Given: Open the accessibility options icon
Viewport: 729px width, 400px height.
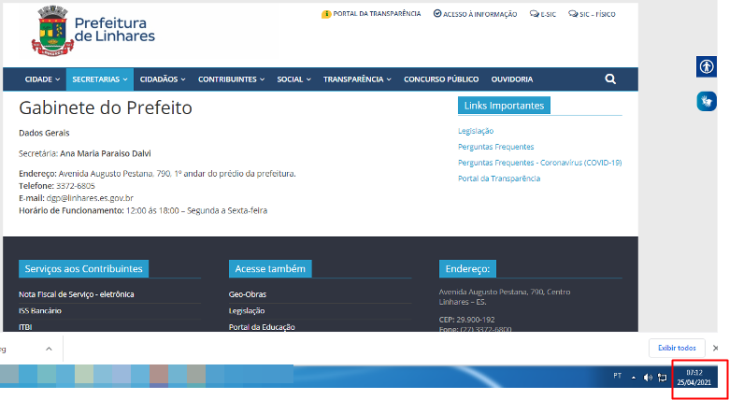Looking at the screenshot, I should pos(706,66).
